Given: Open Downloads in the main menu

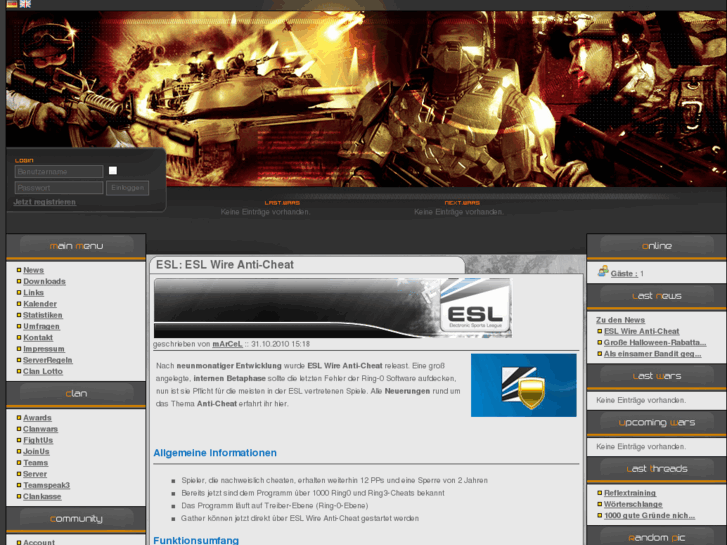Looking at the screenshot, I should click(x=45, y=282).
